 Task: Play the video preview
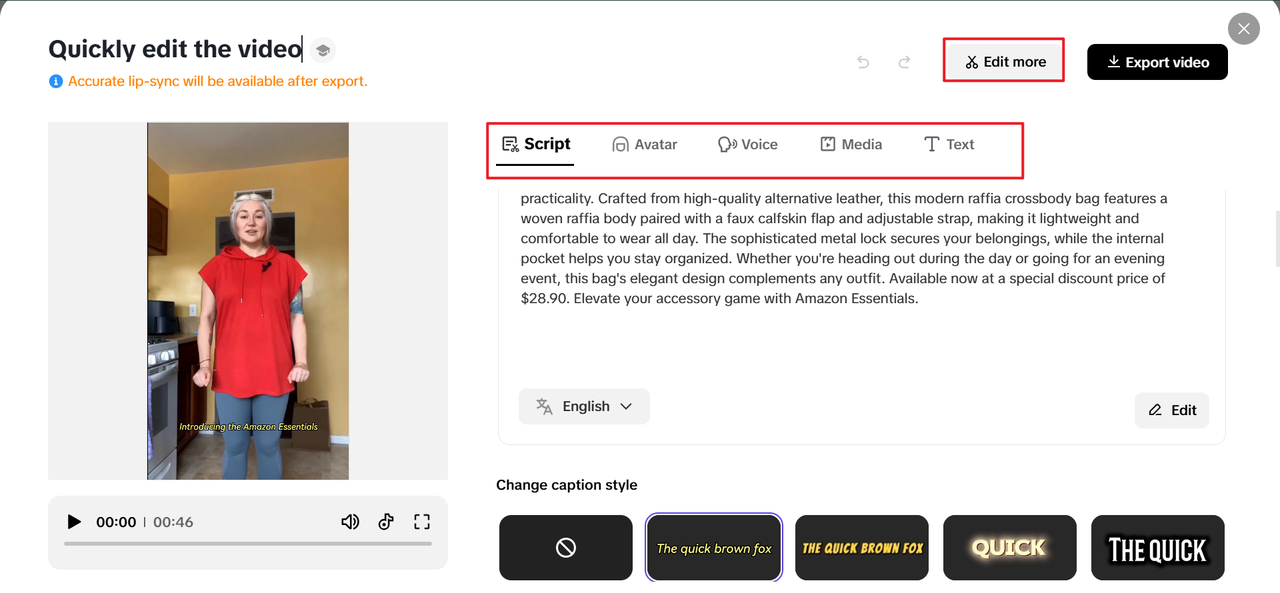[x=74, y=522]
